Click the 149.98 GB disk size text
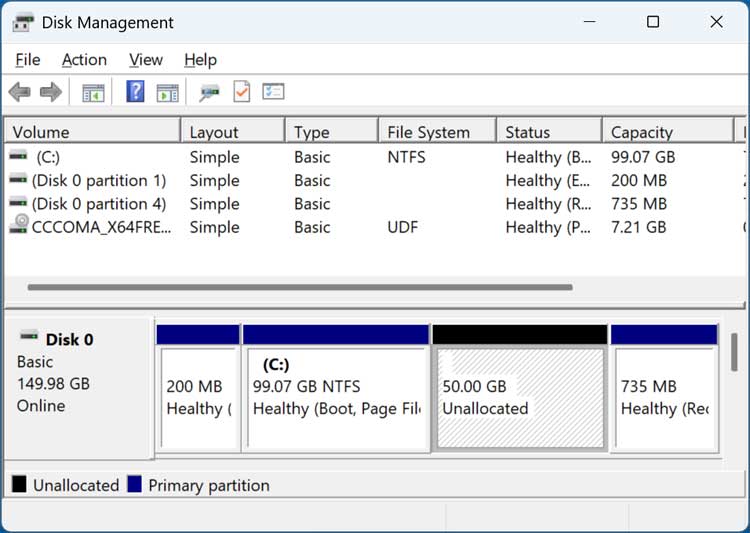750x533 pixels. click(53, 384)
